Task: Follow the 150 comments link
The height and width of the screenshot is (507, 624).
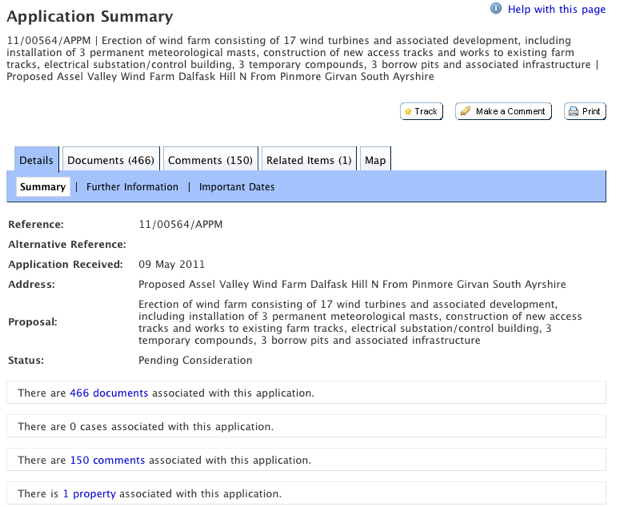Action: pos(107,460)
